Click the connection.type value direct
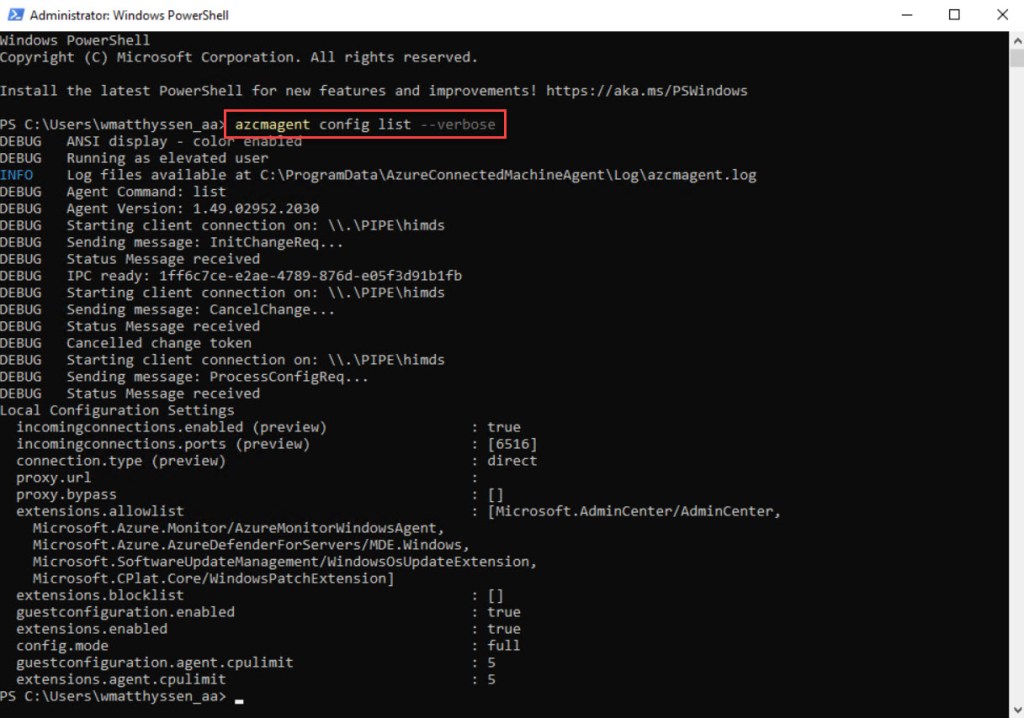1024x718 pixels. pyautogui.click(x=512, y=461)
